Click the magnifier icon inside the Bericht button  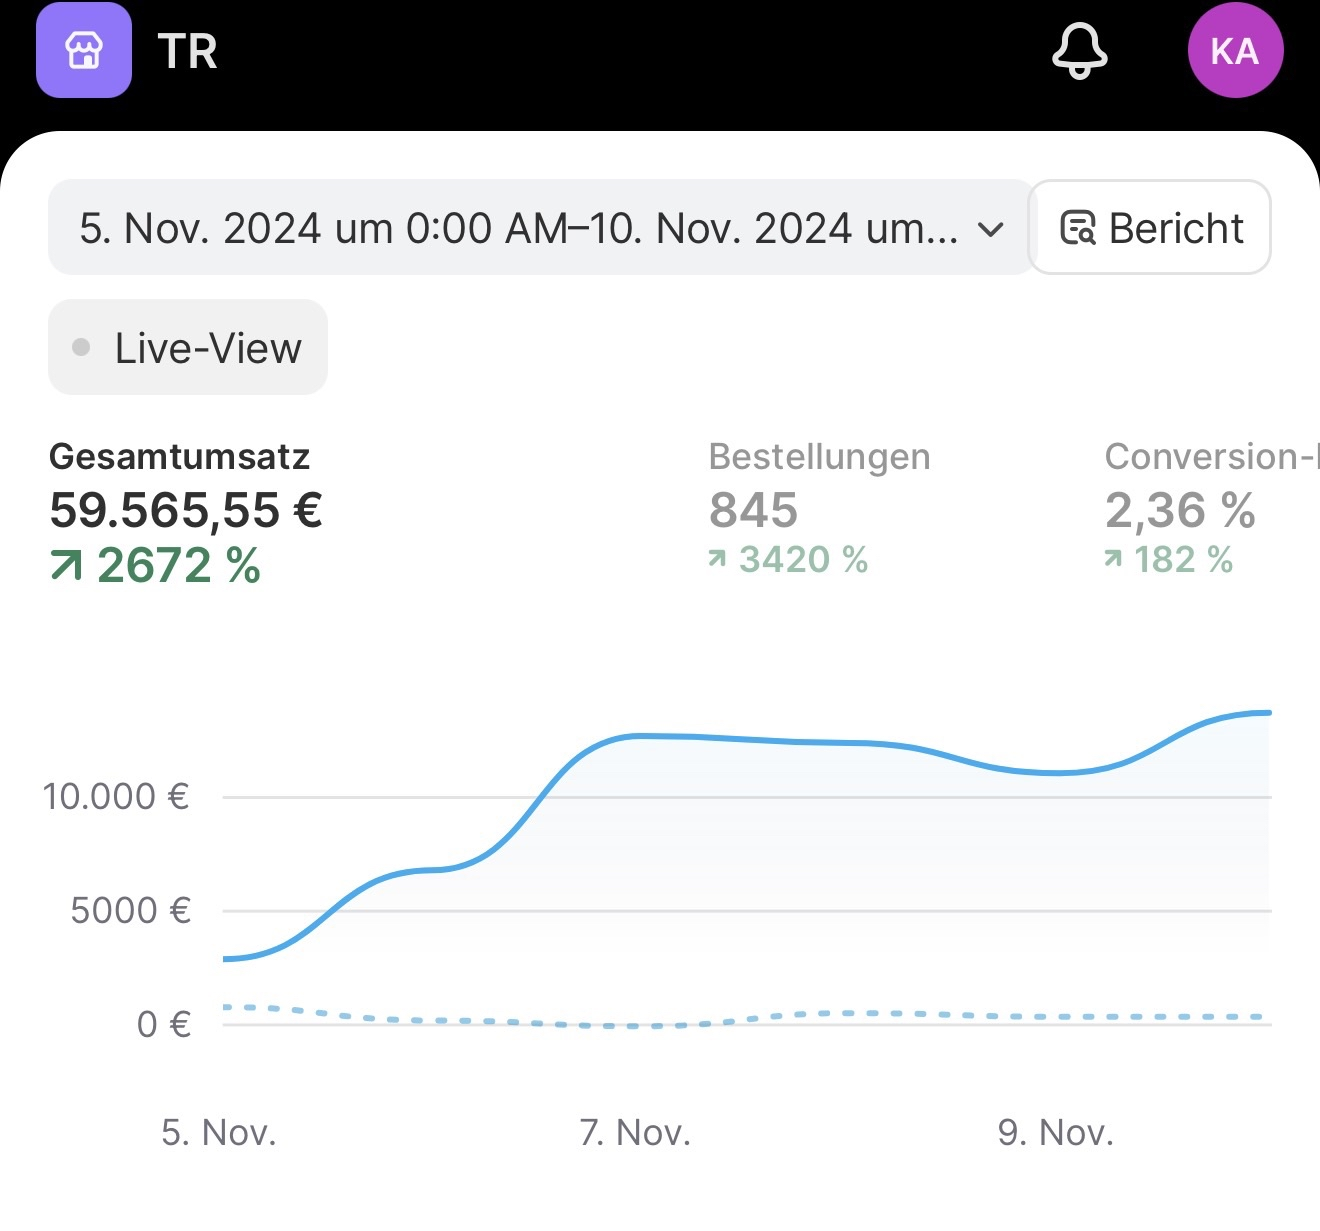coord(1078,228)
